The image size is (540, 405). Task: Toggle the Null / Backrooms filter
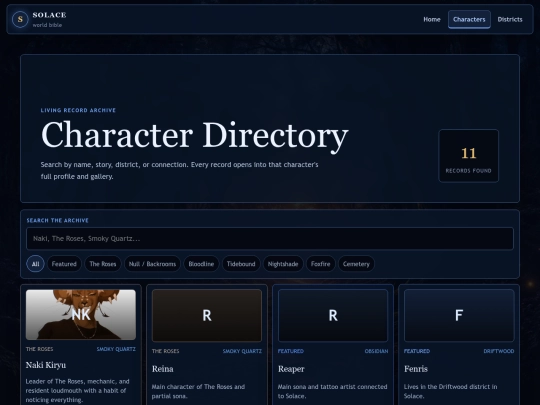(152, 264)
